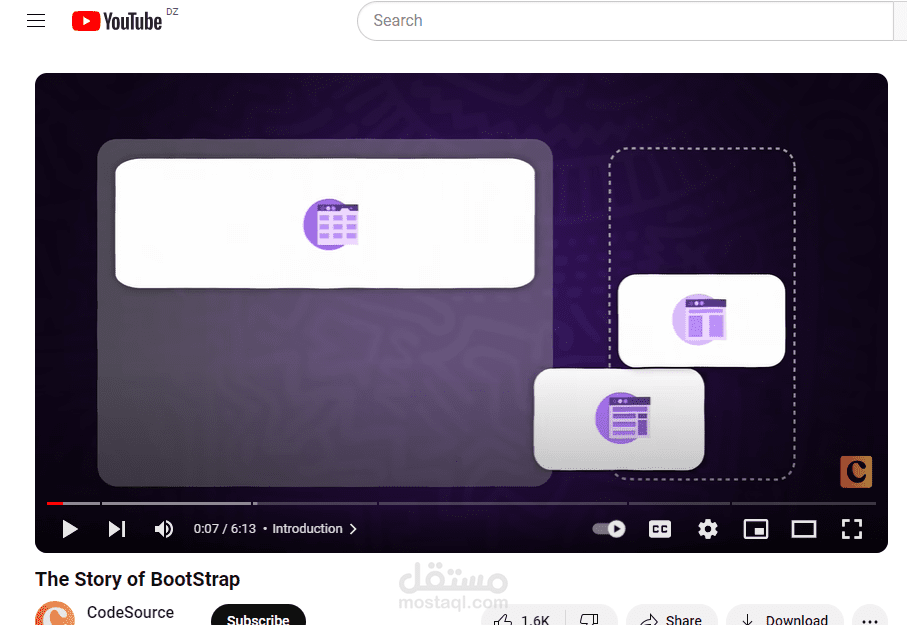Open the CodeSource channel avatar
Image resolution: width=907 pixels, height=625 pixels.
click(55, 613)
